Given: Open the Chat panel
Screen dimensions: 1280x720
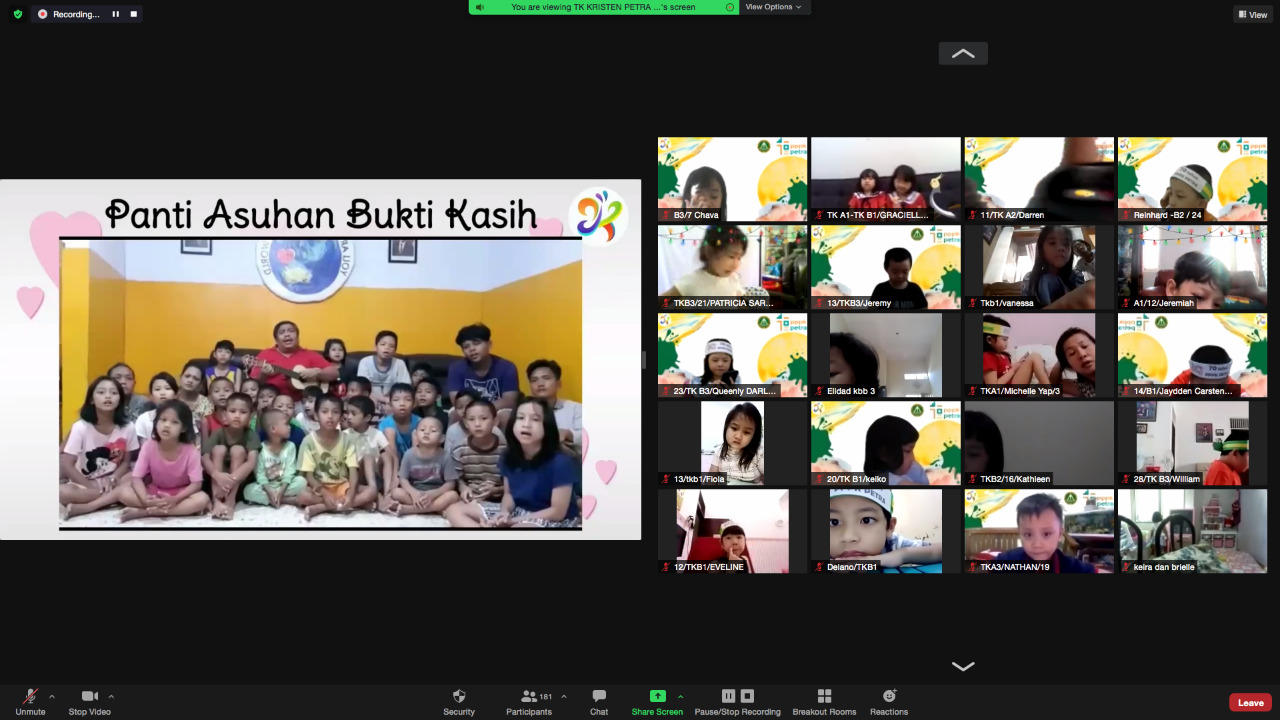Looking at the screenshot, I should [599, 700].
